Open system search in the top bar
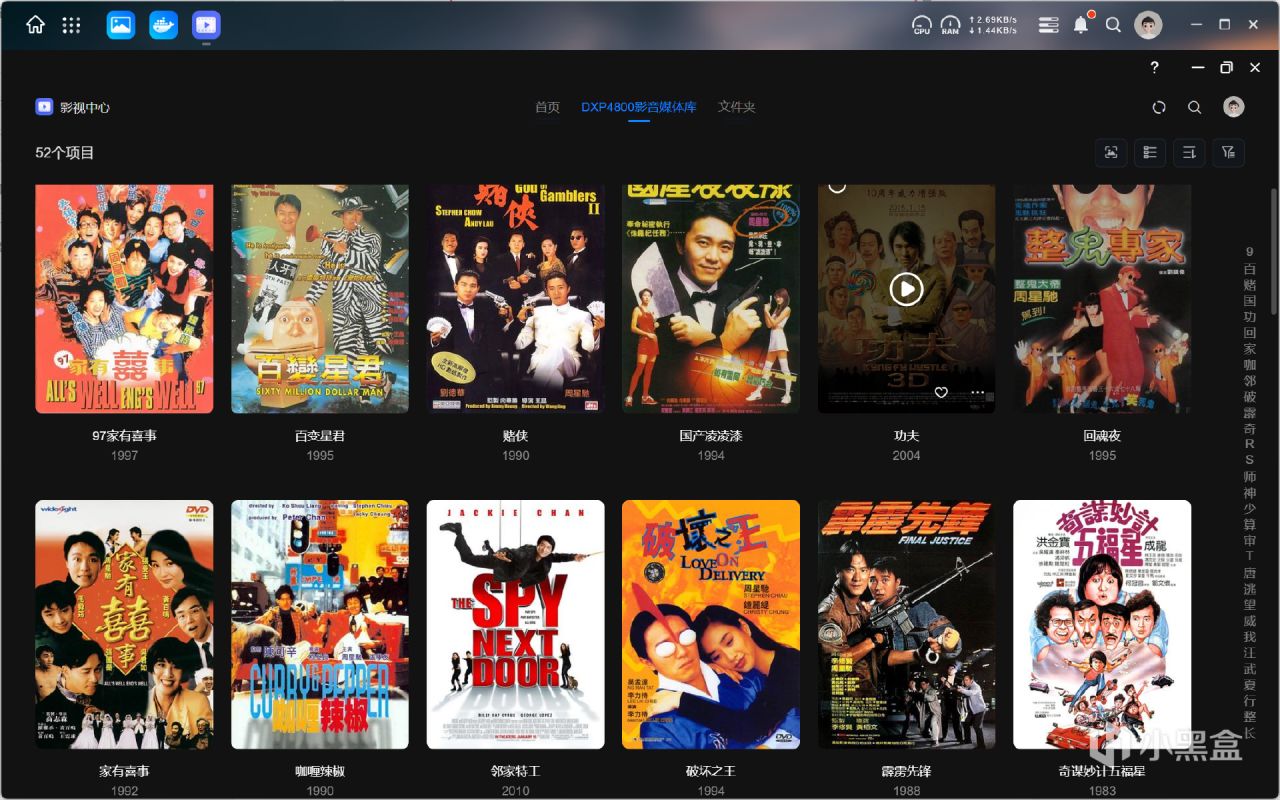Screen dimensions: 1280x800 [x=1113, y=25]
